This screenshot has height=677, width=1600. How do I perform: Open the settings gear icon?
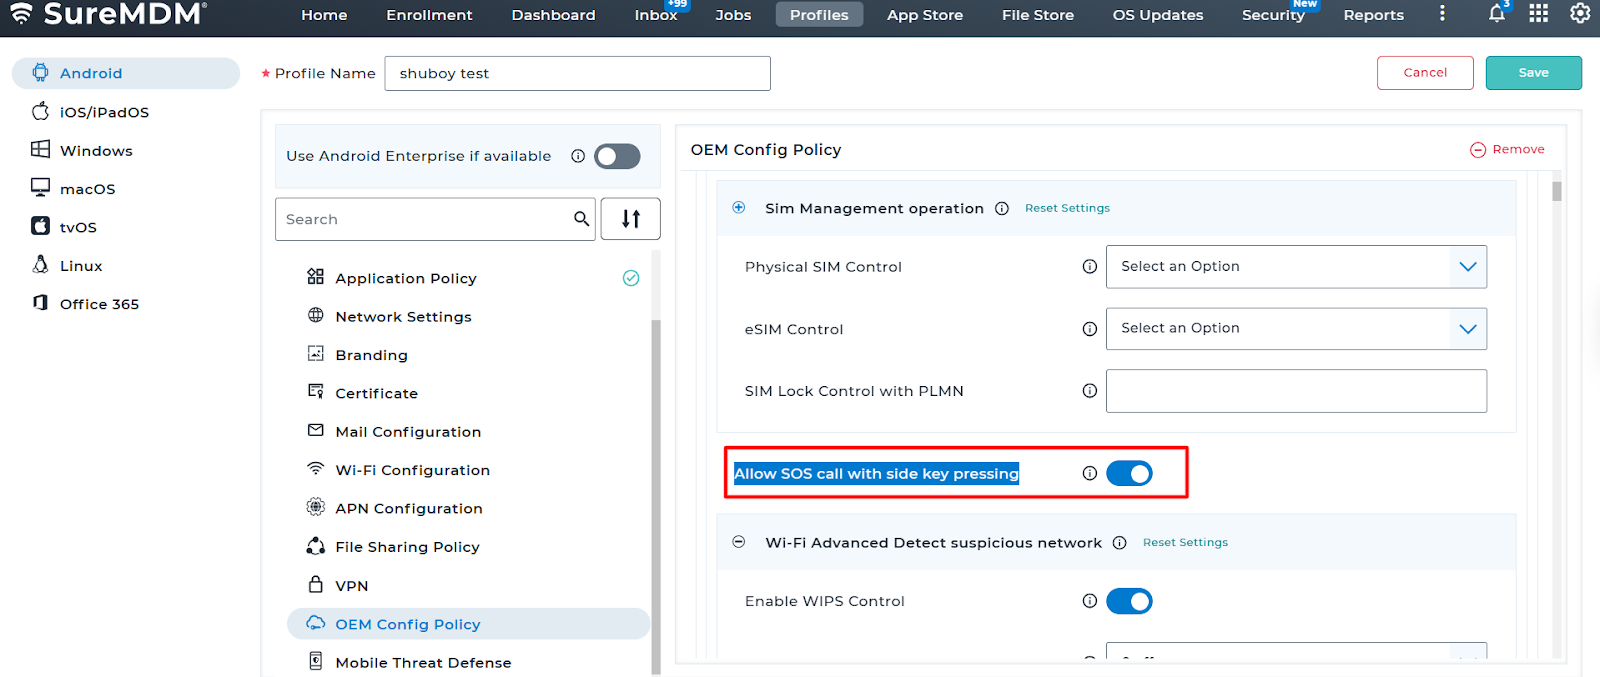click(x=1580, y=14)
